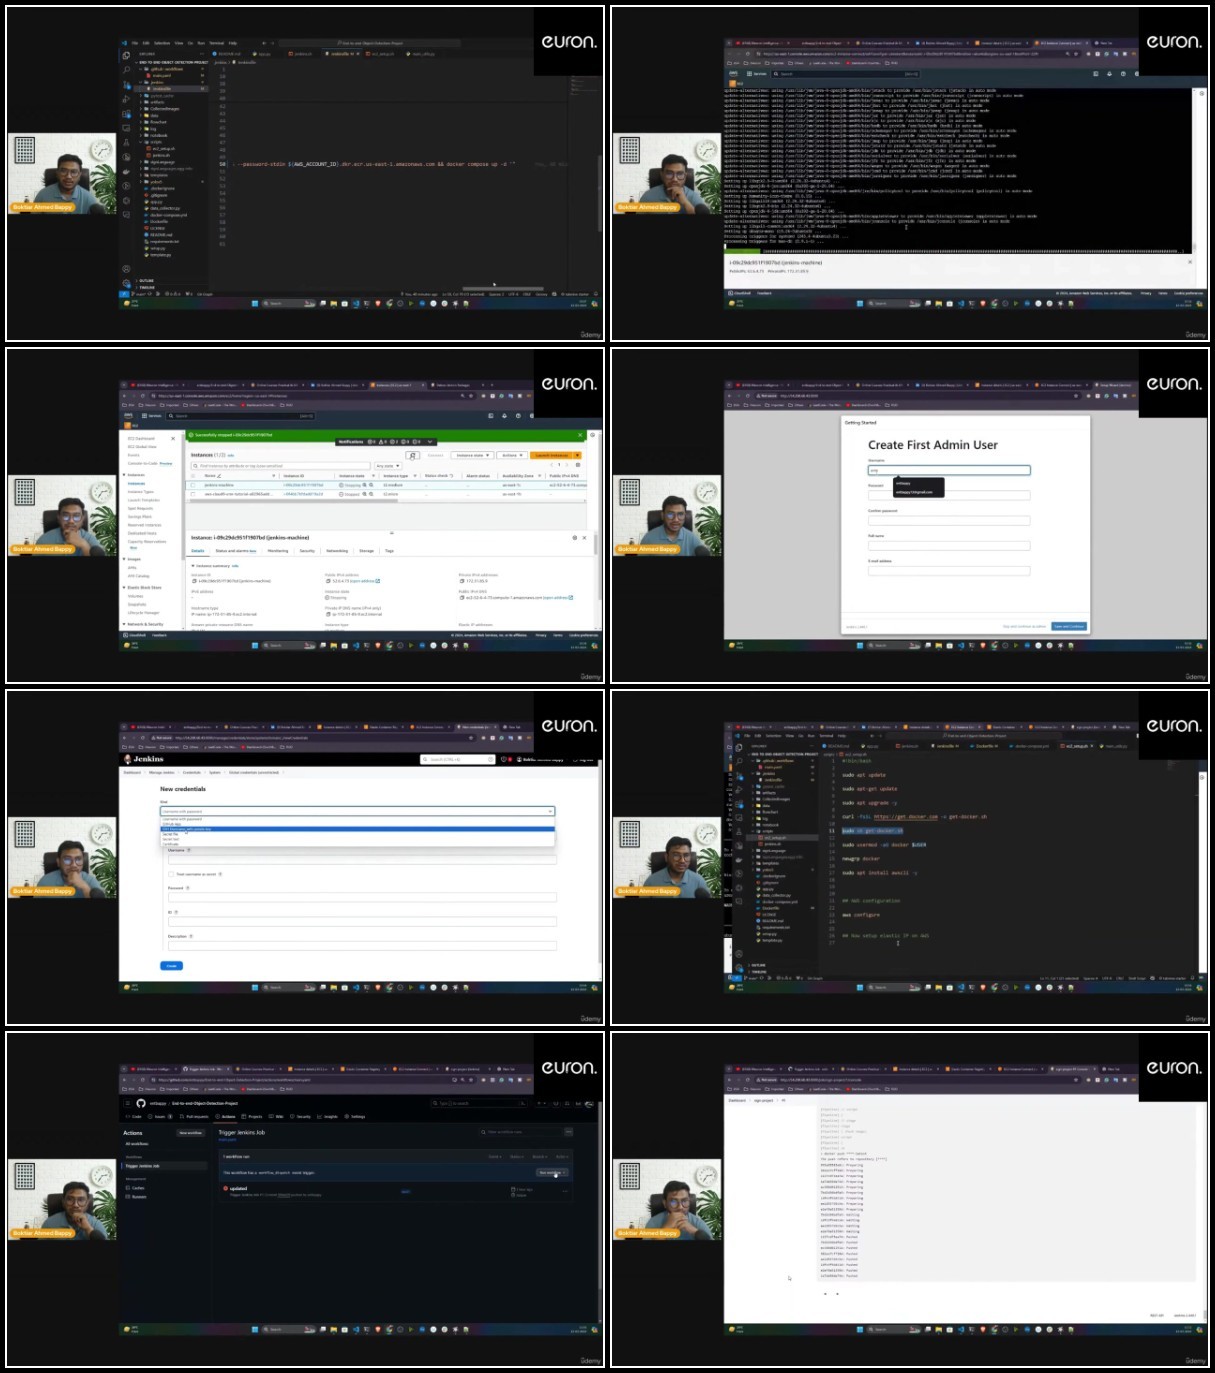This screenshot has height=1373, width=1215.
Task: Click table preferences gear beside pagination
Action: click(578, 465)
